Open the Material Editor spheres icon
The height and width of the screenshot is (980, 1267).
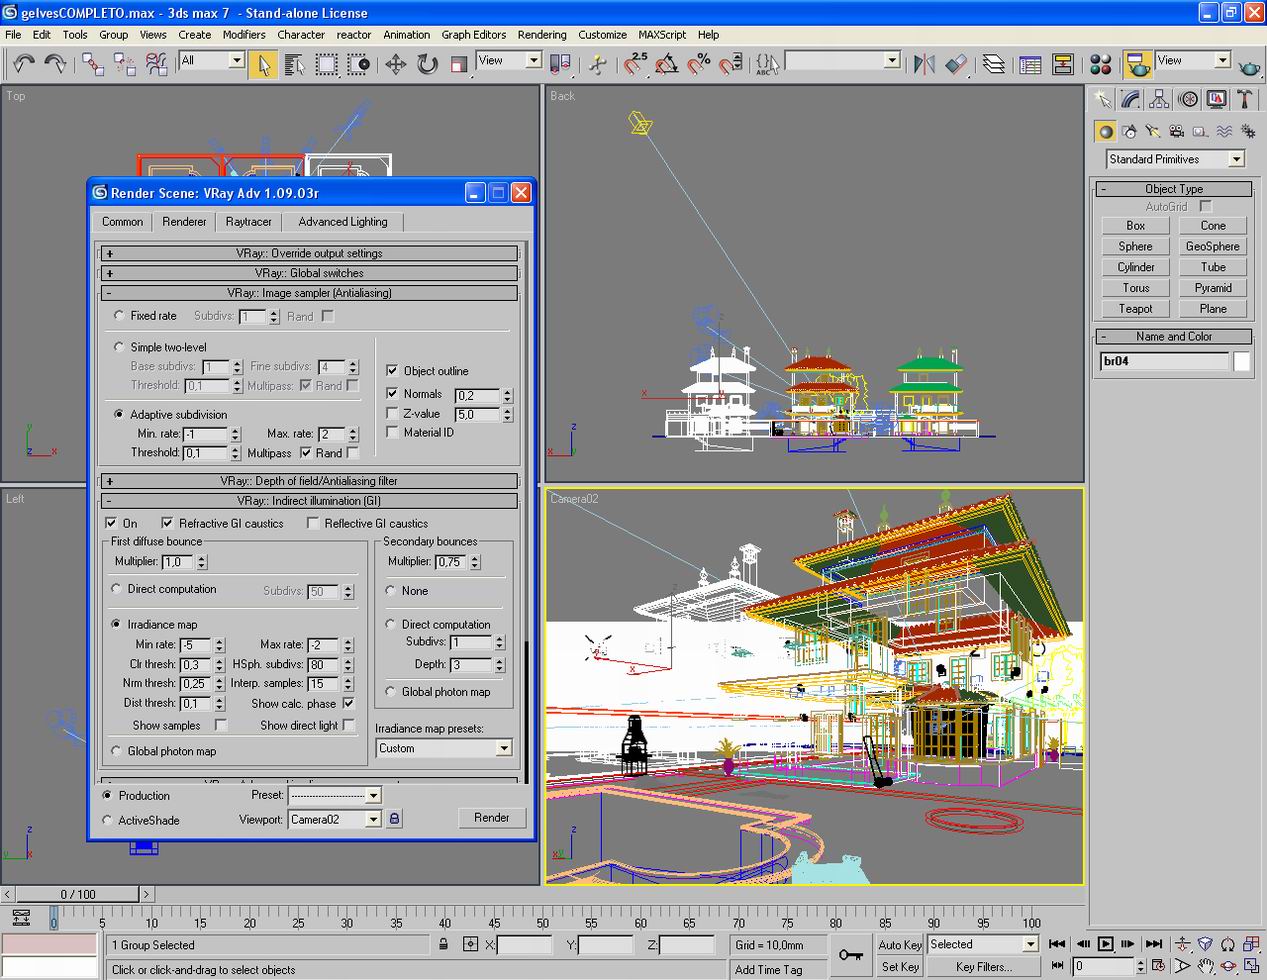[x=1100, y=64]
